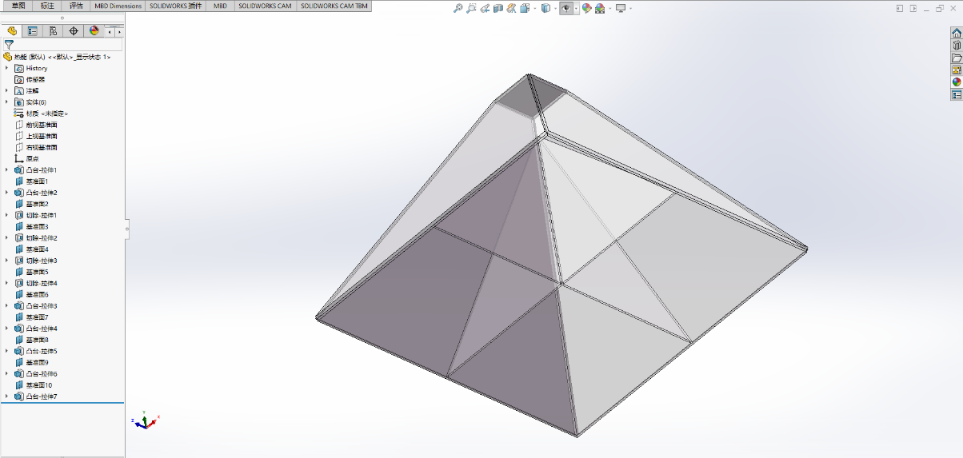
Task: Click the feature tree filter funnel icon
Action: click(x=8, y=44)
